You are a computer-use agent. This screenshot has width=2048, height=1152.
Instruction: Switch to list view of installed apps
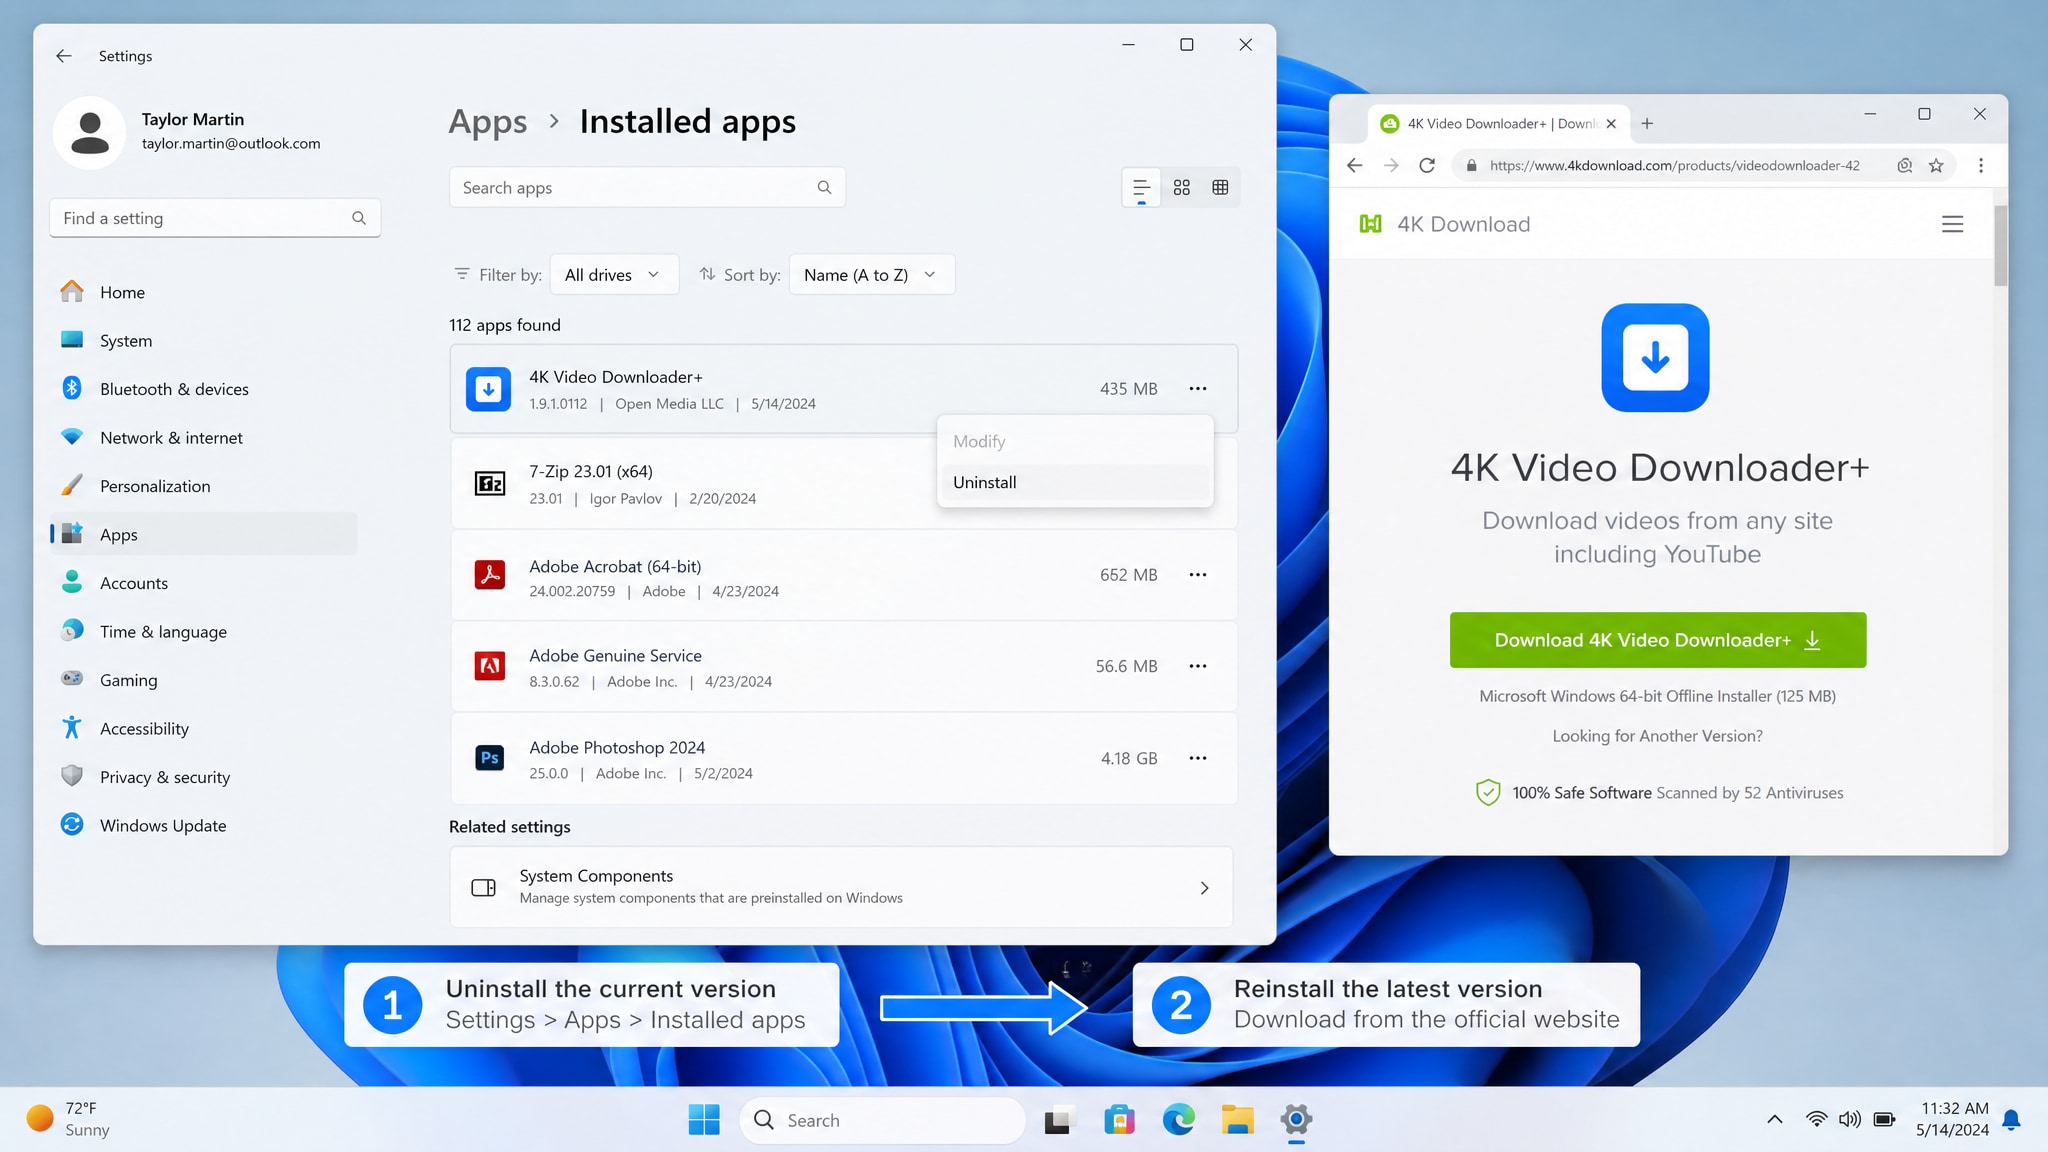1141,188
